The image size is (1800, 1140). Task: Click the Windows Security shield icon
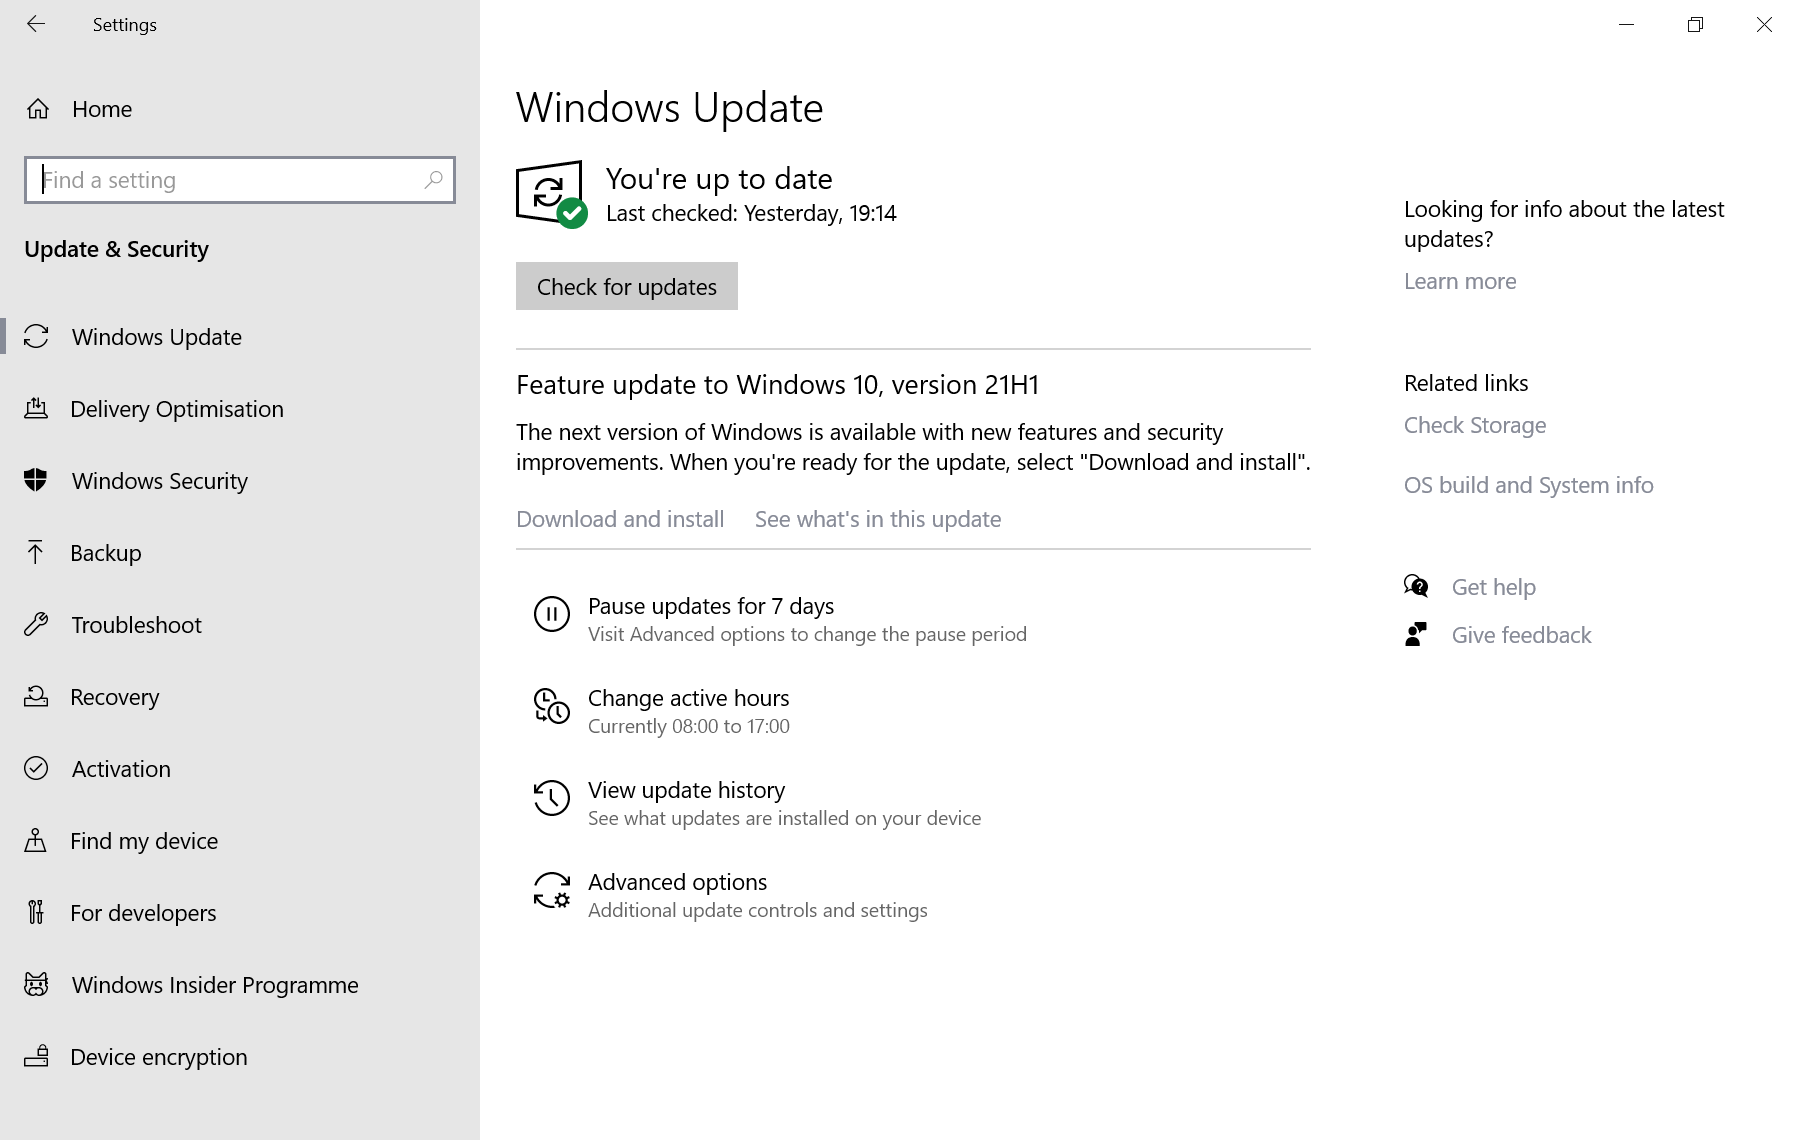click(x=36, y=480)
